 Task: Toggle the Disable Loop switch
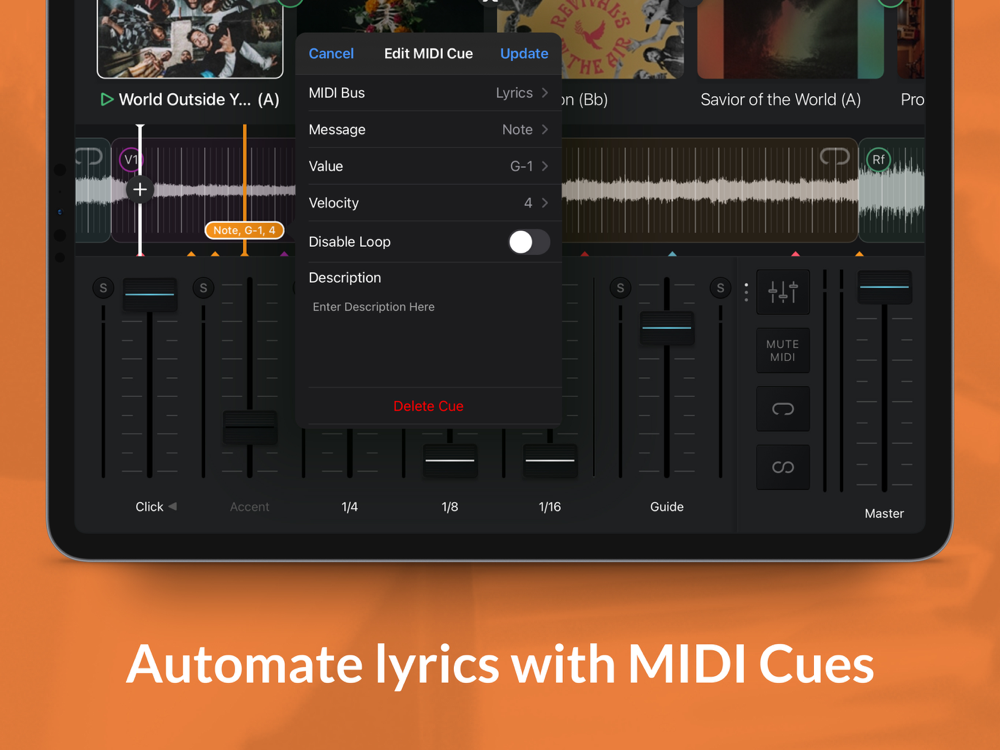pos(529,242)
